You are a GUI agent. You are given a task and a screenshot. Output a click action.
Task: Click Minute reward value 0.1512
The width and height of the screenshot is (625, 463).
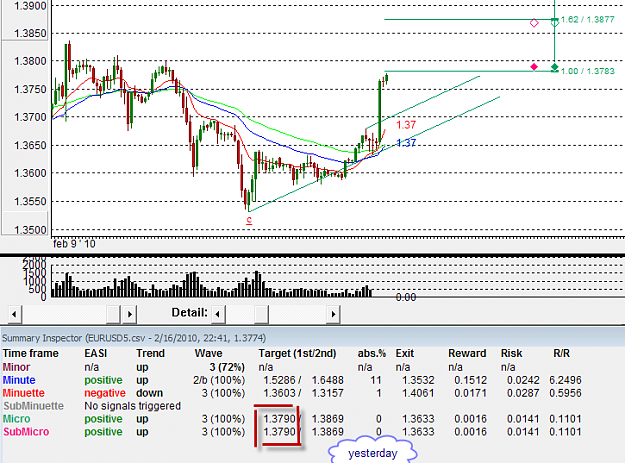pos(470,380)
